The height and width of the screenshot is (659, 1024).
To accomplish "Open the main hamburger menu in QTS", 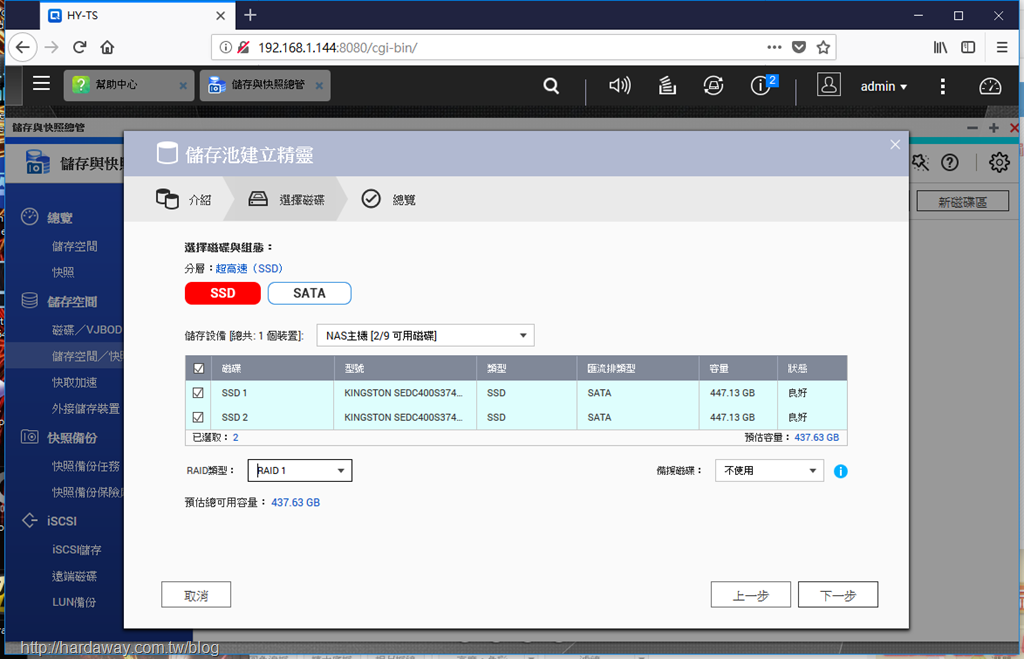I will [41, 84].
